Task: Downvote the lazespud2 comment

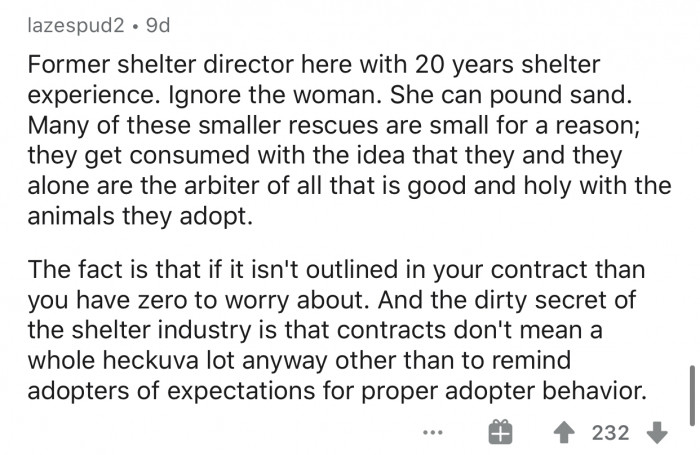Action: click(656, 432)
